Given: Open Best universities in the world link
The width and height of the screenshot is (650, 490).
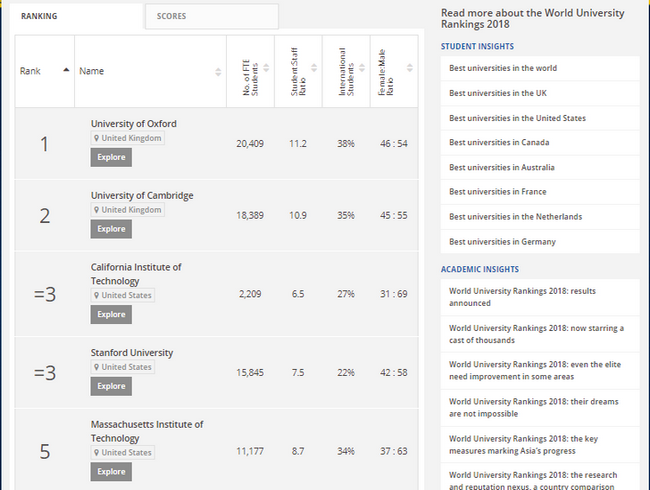Looking at the screenshot, I should point(503,69).
